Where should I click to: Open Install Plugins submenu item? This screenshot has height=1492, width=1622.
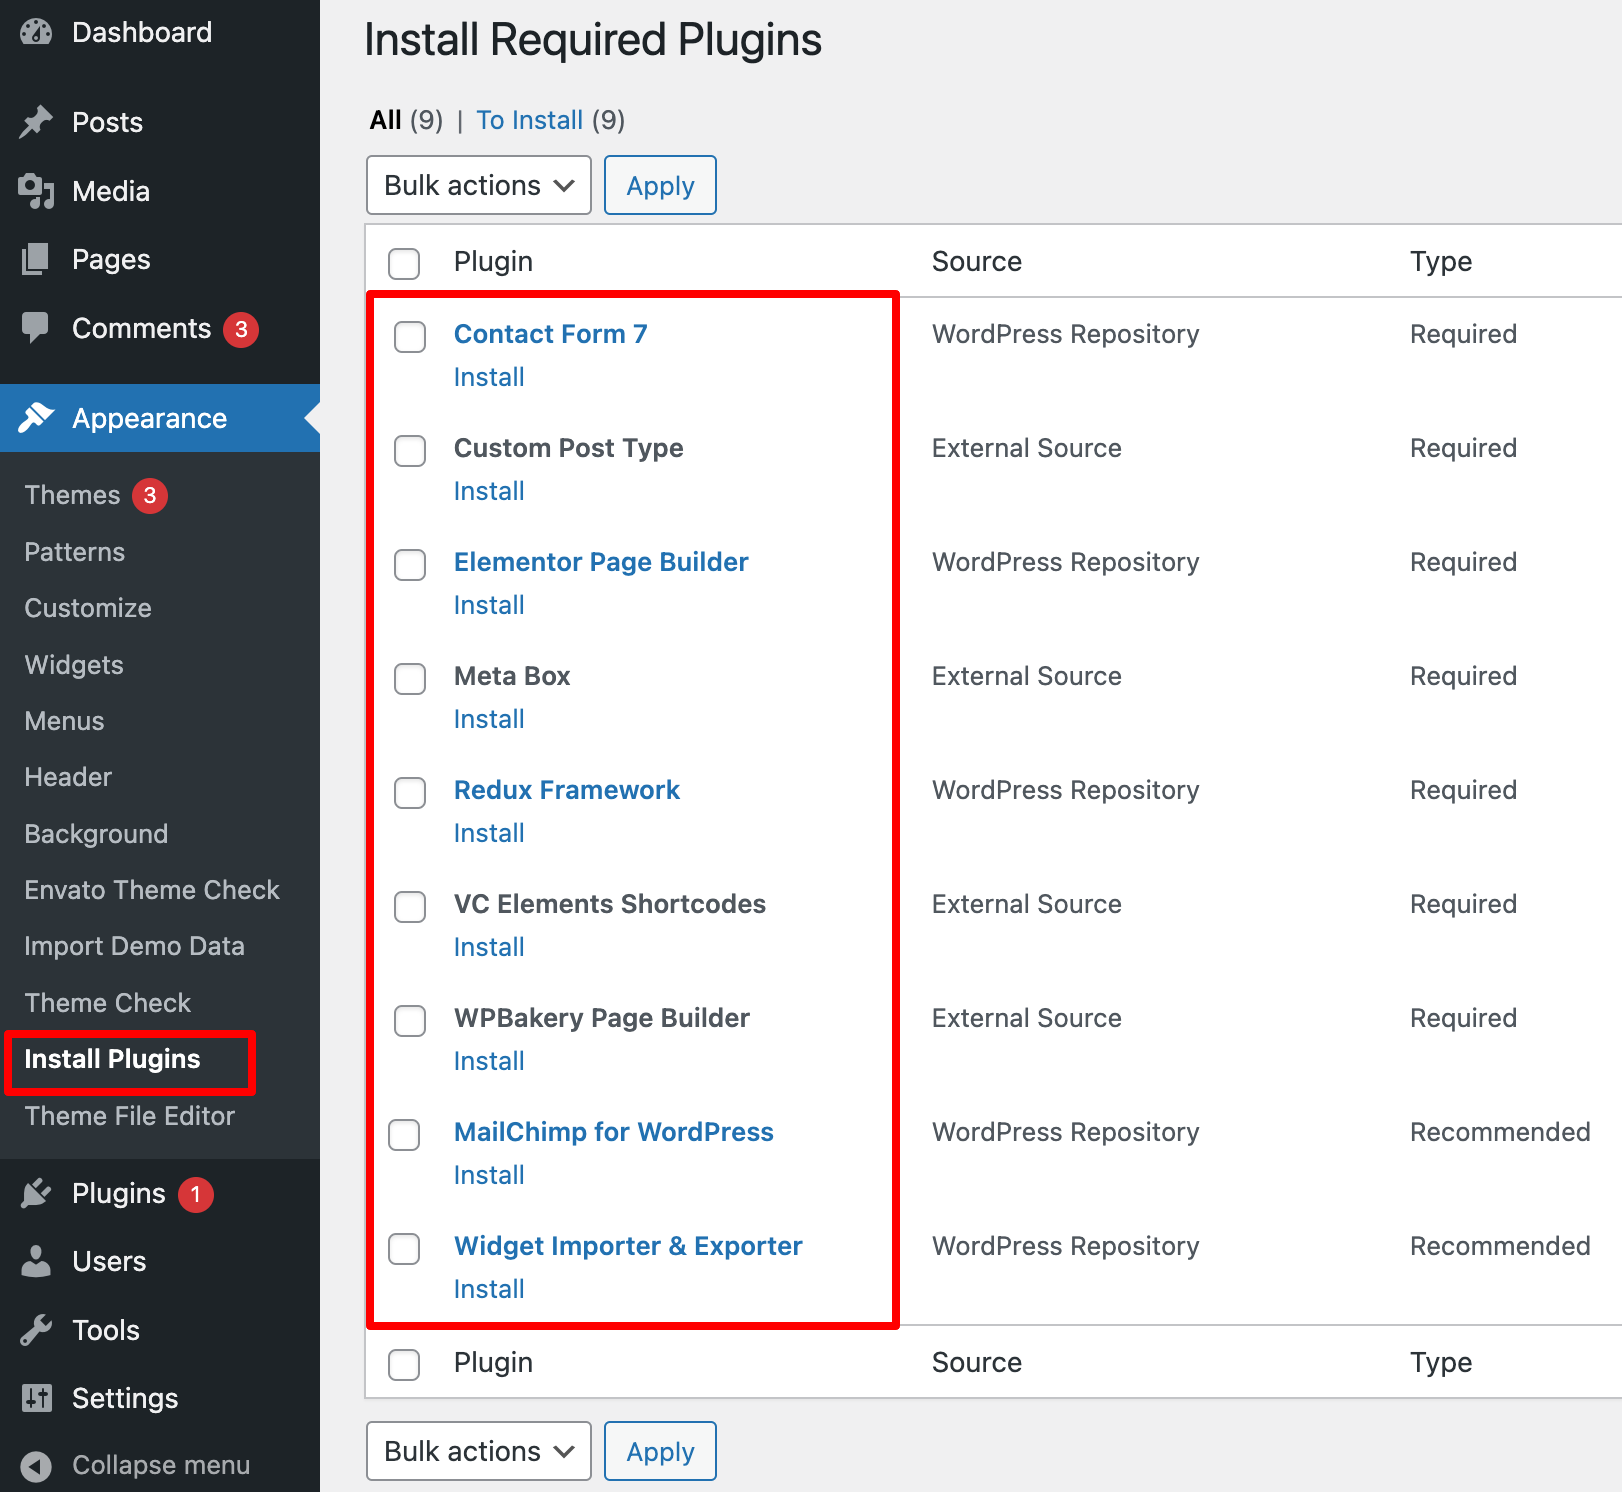(x=112, y=1059)
